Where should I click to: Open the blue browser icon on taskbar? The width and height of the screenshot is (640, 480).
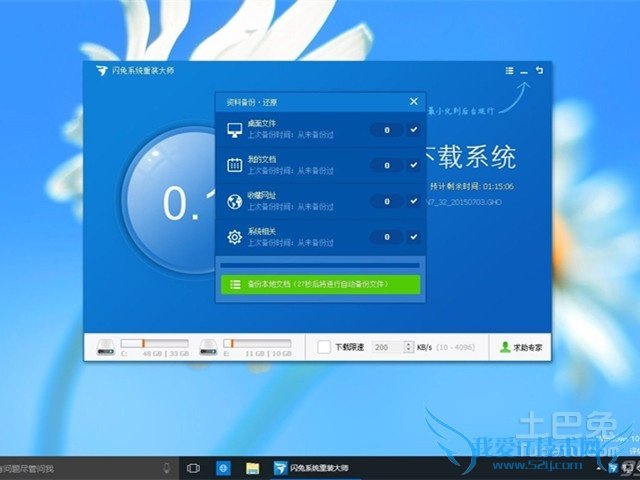coord(223,468)
